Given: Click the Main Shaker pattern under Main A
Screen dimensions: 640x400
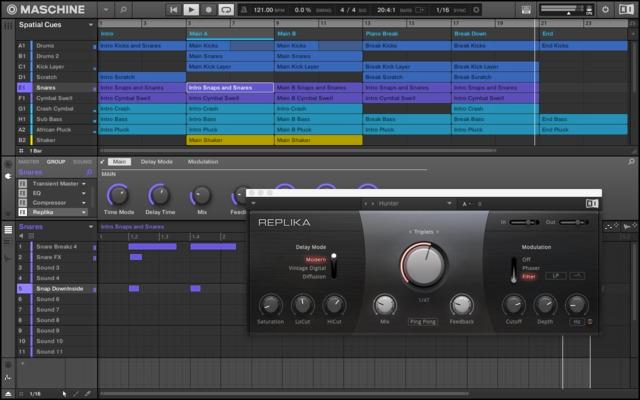Looking at the screenshot, I should [230, 140].
